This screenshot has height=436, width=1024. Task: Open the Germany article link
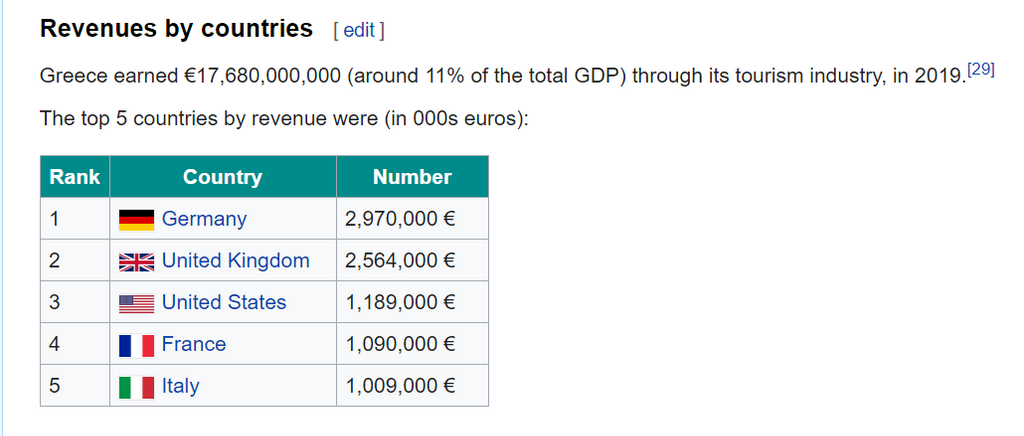[204, 219]
